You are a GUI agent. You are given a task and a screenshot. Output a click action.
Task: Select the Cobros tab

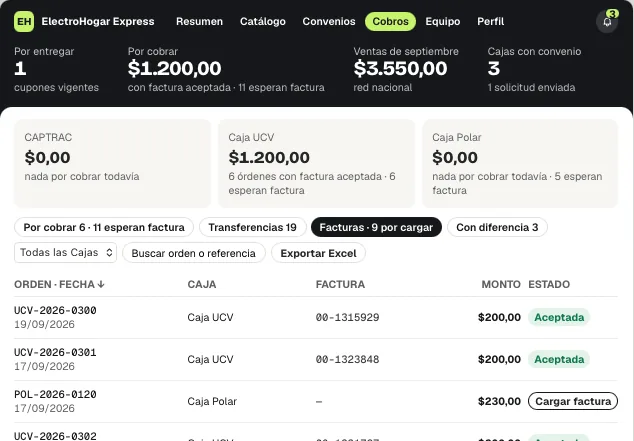(x=390, y=21)
